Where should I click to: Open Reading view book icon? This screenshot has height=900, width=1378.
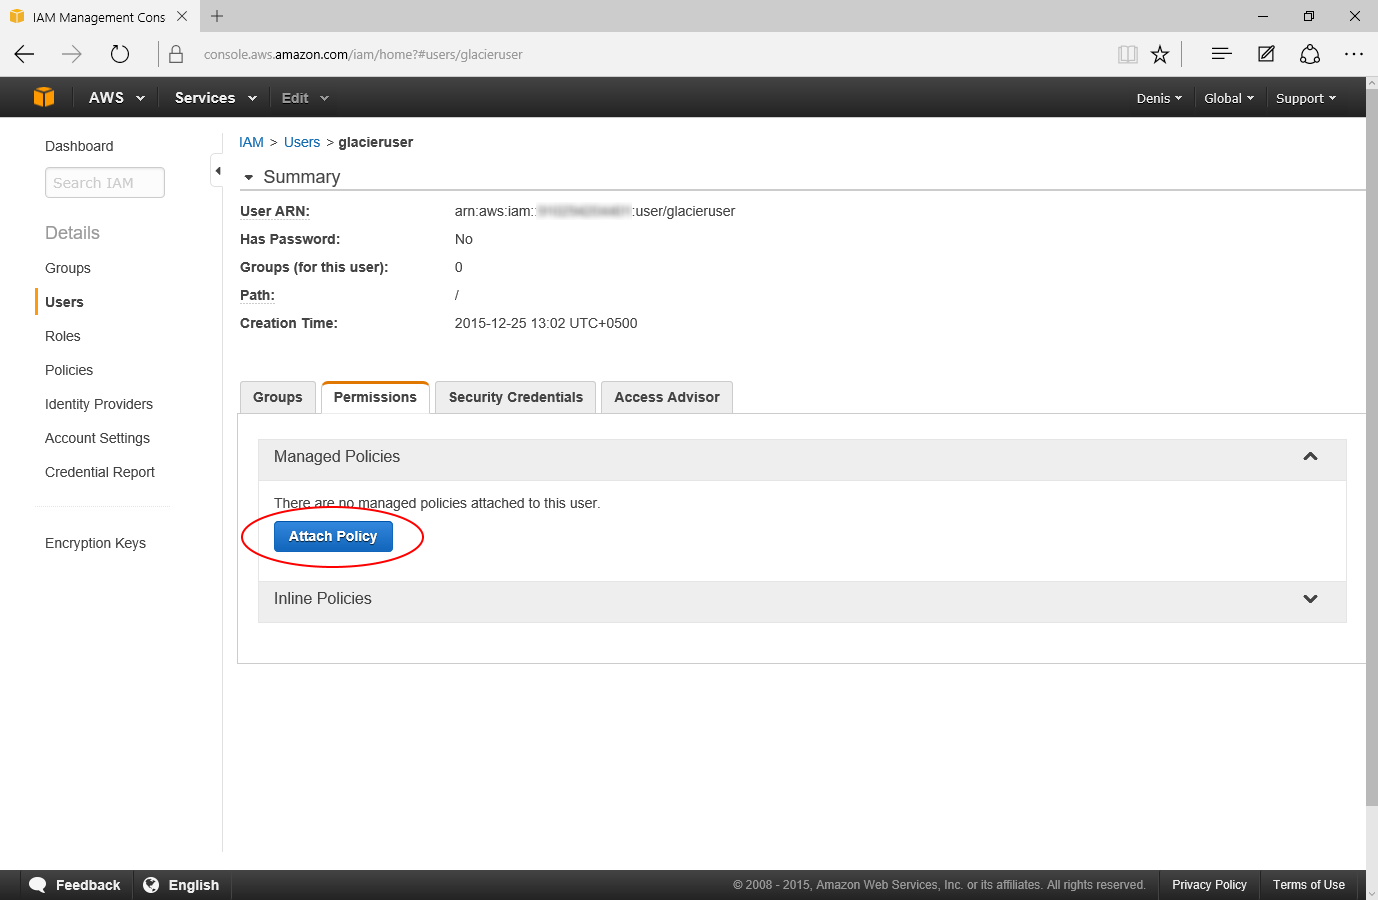(1128, 54)
